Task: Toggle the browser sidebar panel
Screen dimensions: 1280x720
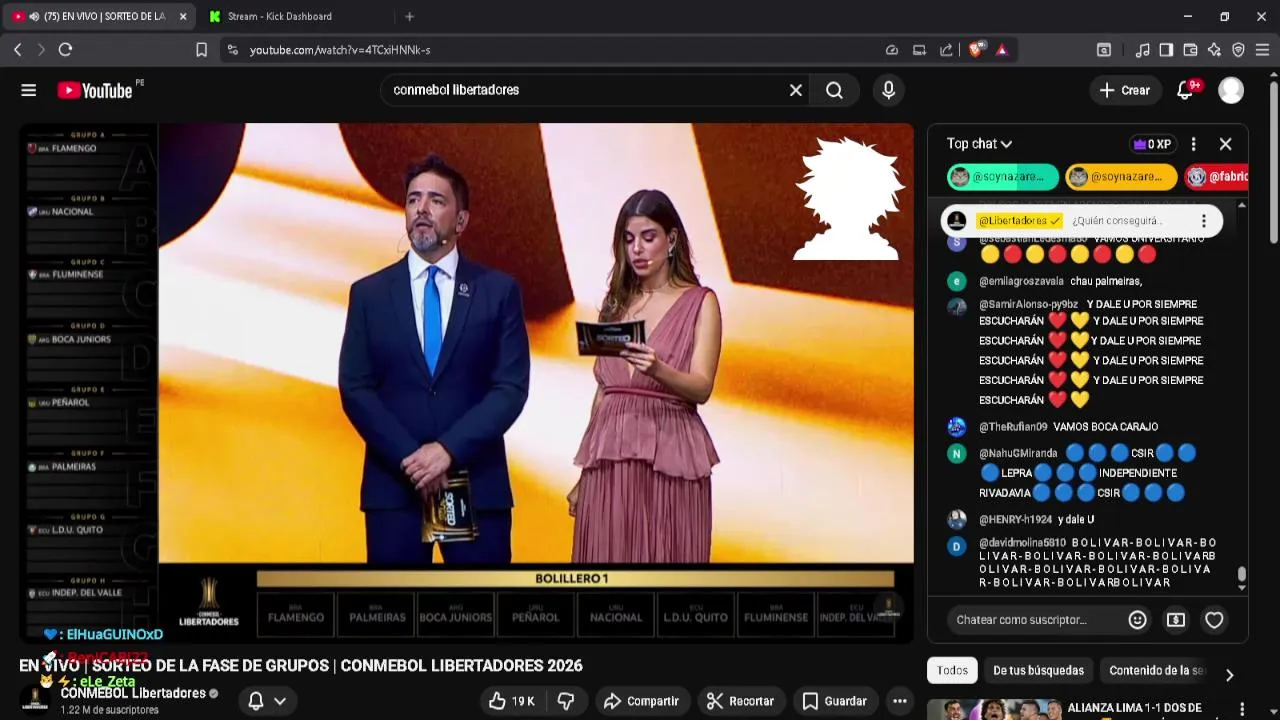Action: coord(1166,50)
